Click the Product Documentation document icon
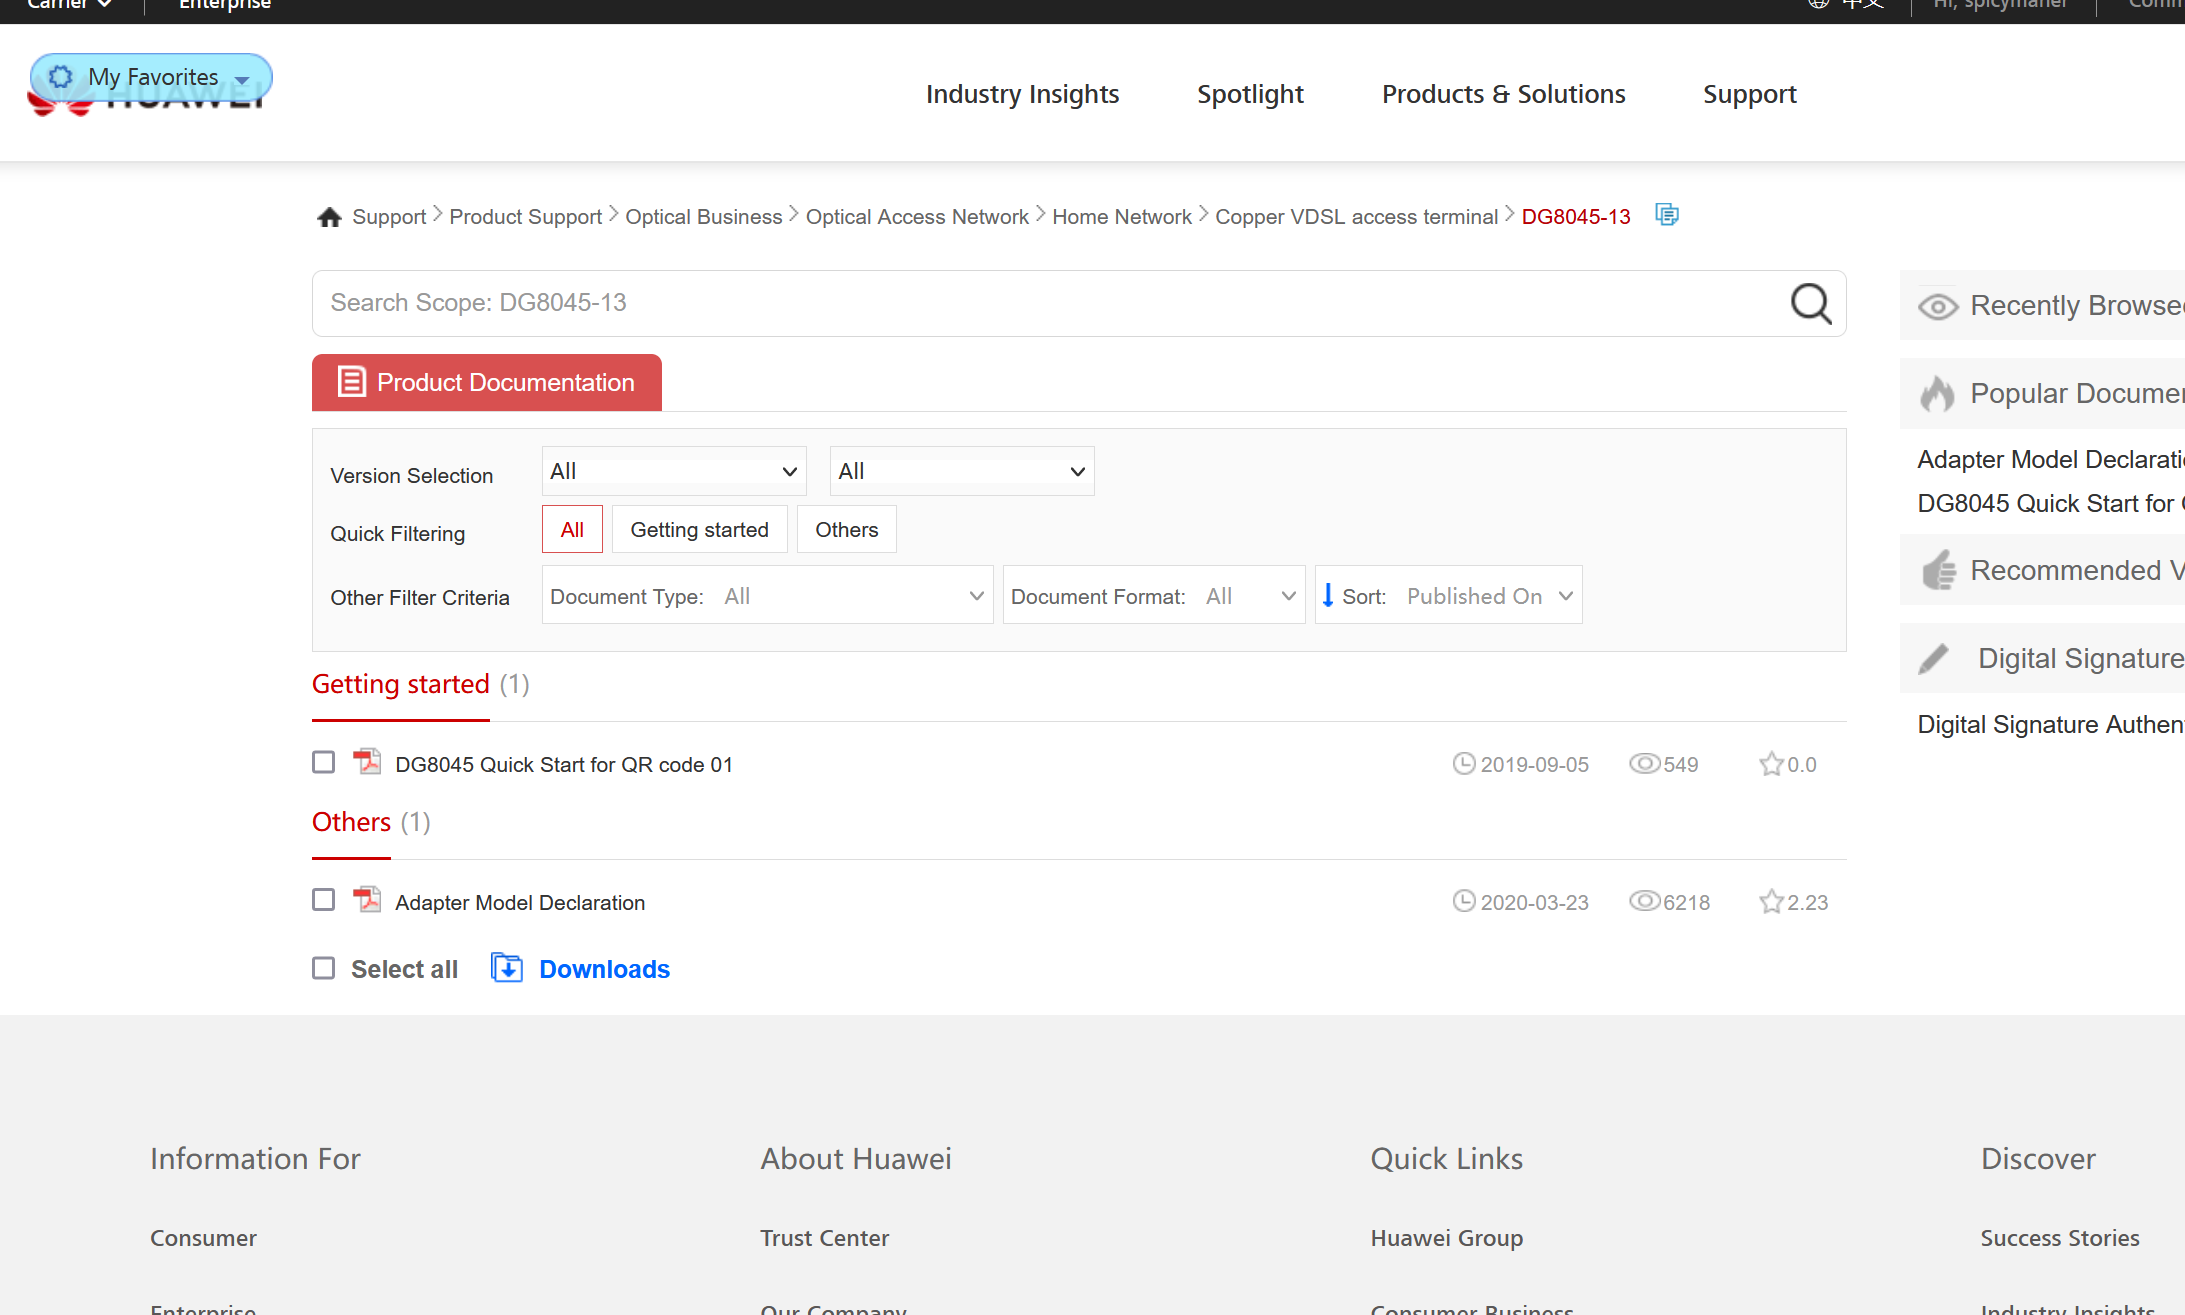2185x1315 pixels. (x=351, y=382)
